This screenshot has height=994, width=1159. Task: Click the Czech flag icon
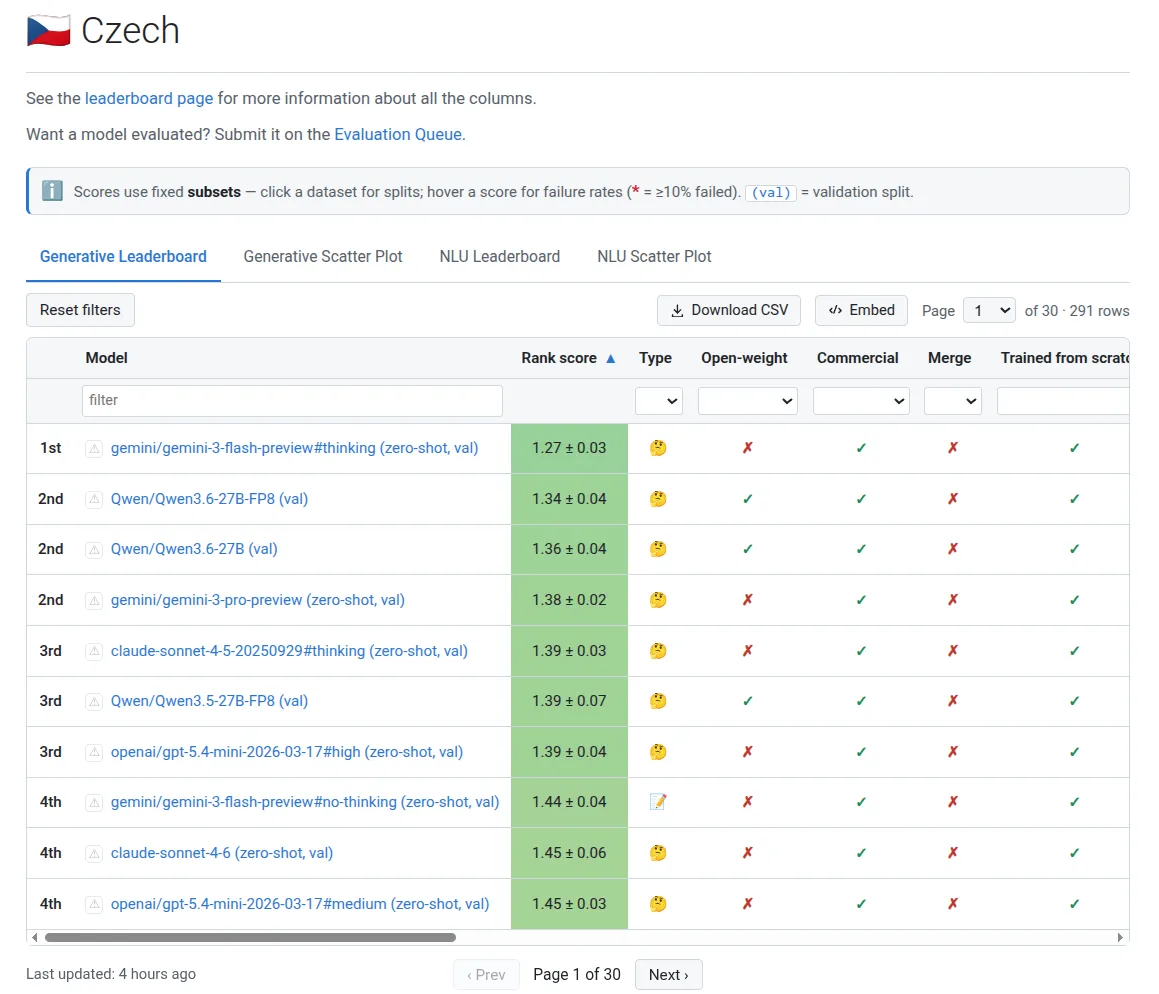pyautogui.click(x=48, y=30)
